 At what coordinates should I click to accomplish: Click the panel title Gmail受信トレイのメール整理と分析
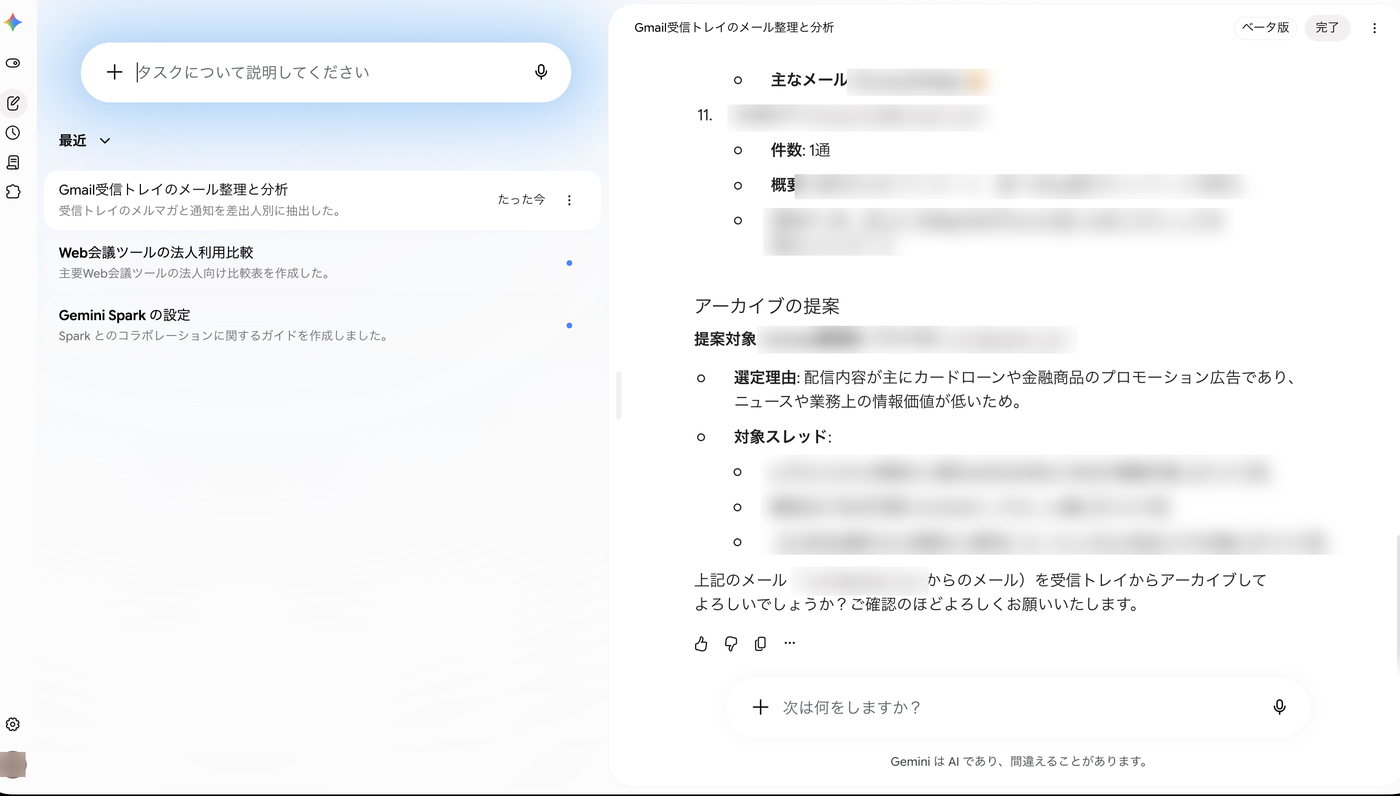pyautogui.click(x=734, y=28)
